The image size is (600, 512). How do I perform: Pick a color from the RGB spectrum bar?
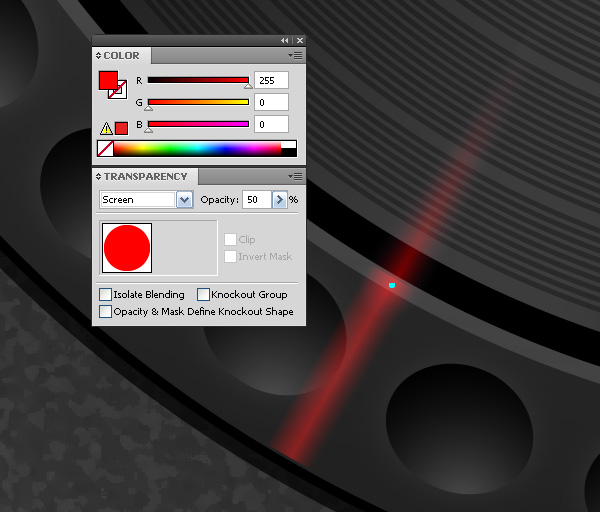[197, 148]
